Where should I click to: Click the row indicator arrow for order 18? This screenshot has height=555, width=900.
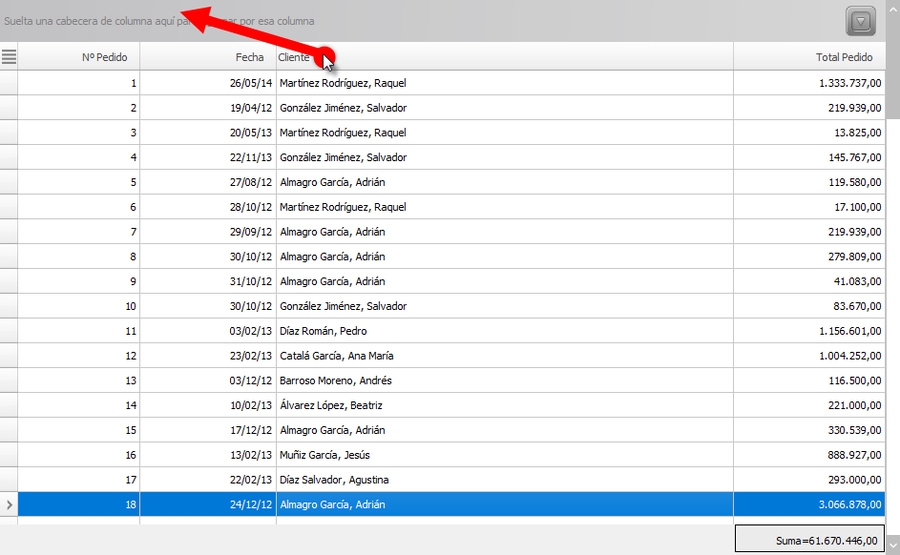point(9,505)
